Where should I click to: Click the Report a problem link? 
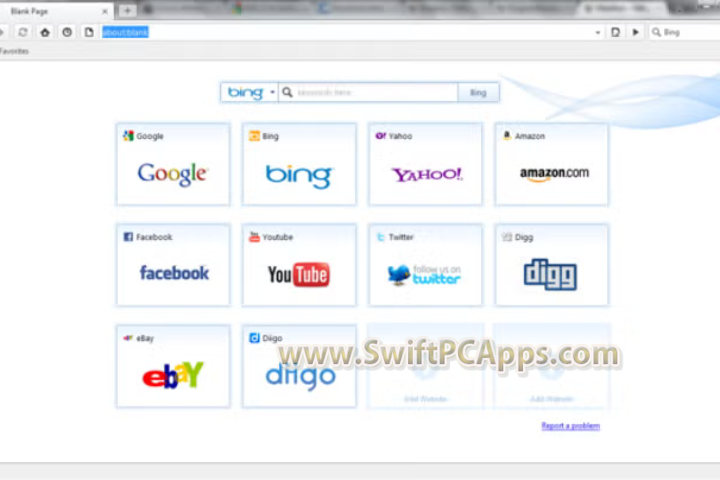[570, 426]
